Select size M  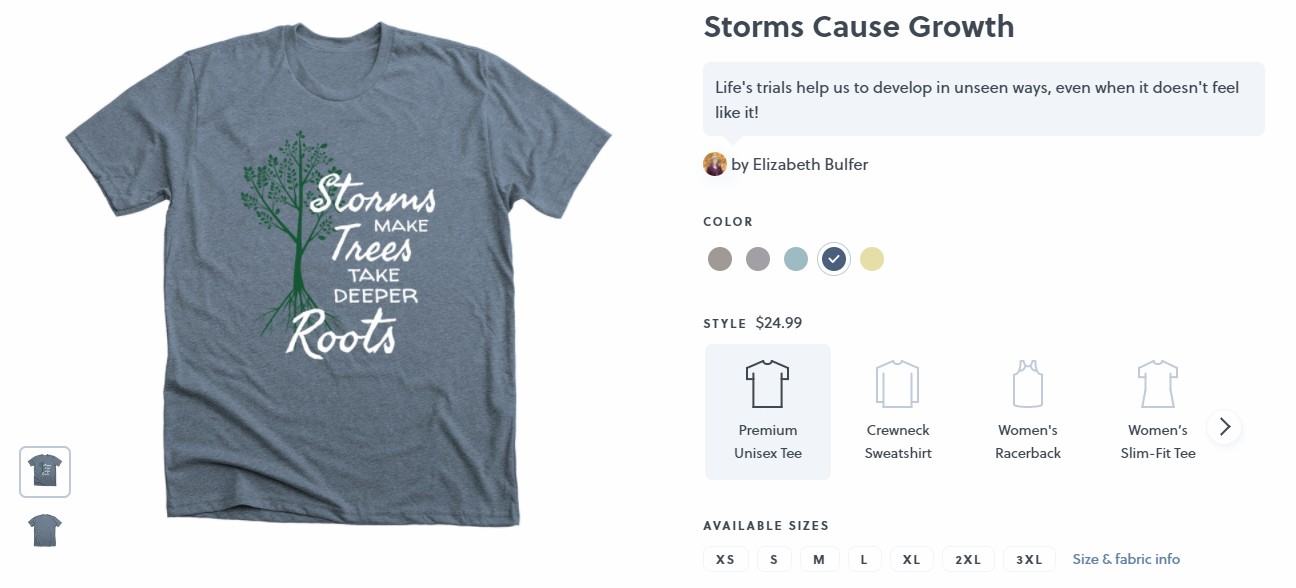click(819, 559)
